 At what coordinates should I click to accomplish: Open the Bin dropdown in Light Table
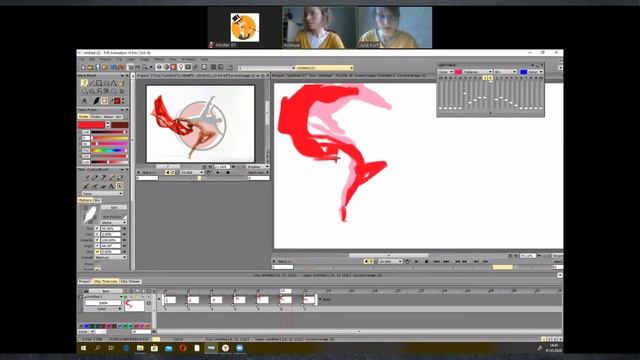[506, 72]
